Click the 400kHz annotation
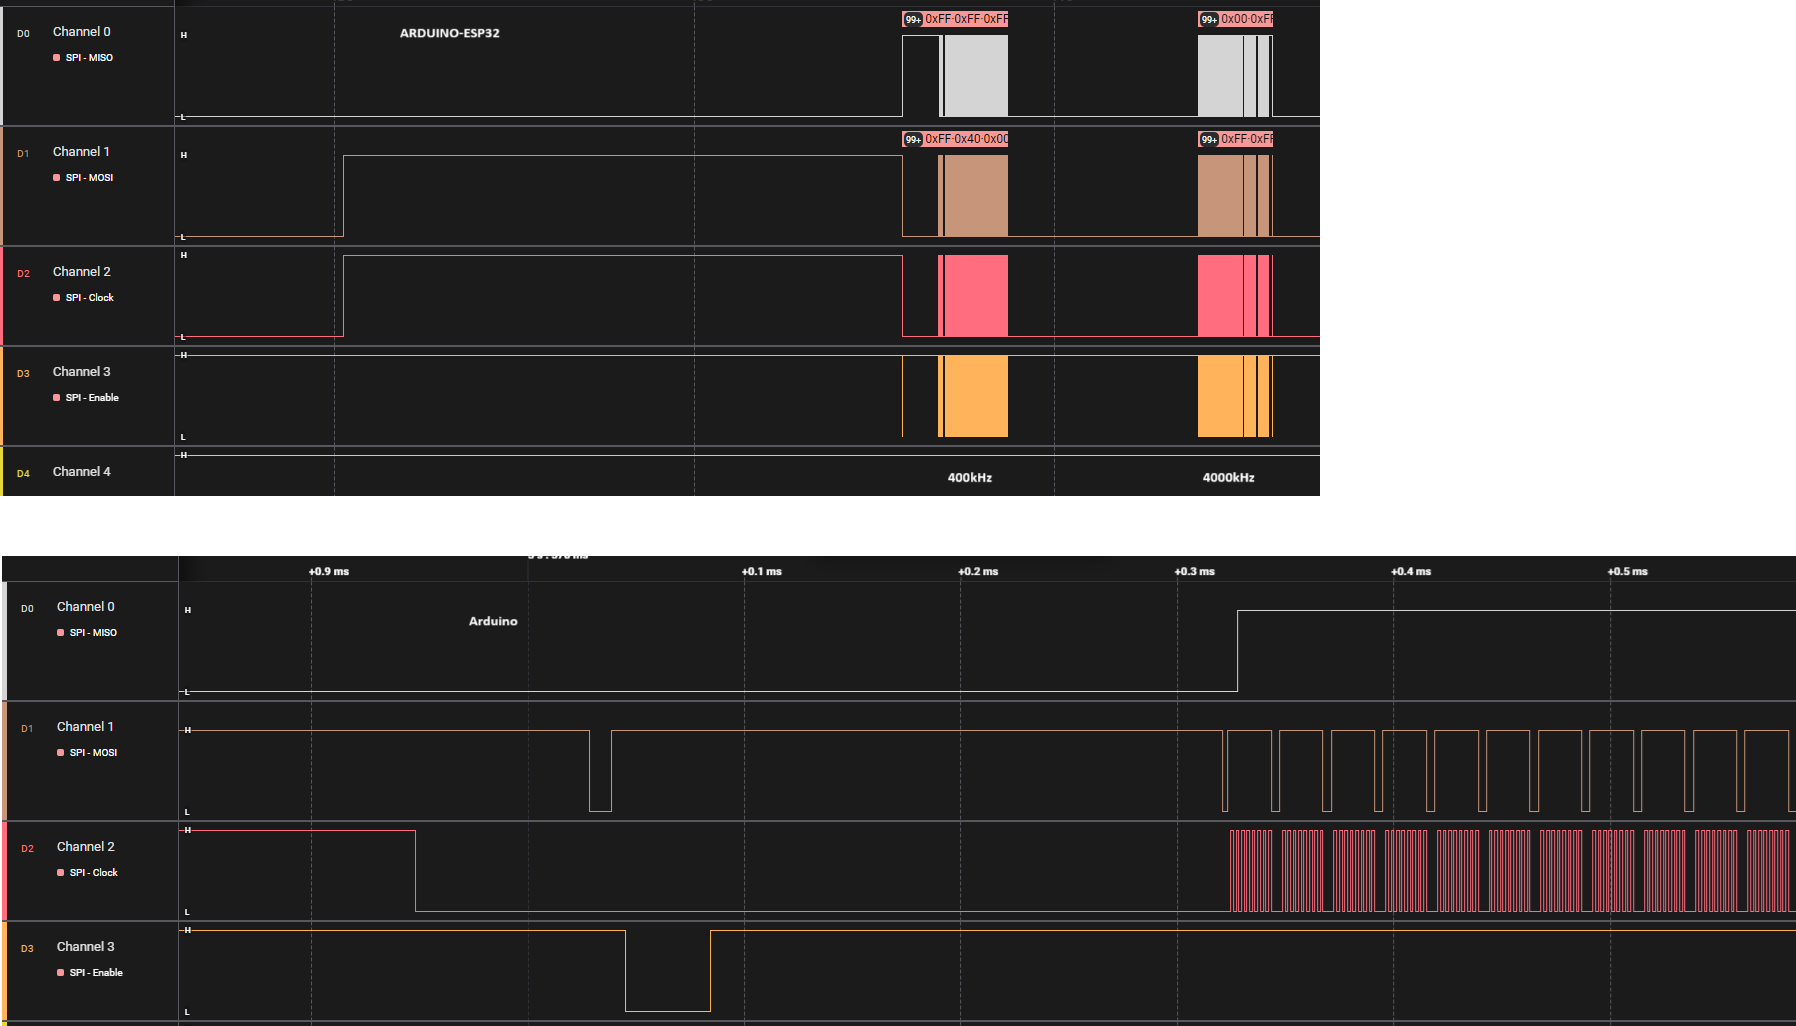 pyautogui.click(x=970, y=478)
